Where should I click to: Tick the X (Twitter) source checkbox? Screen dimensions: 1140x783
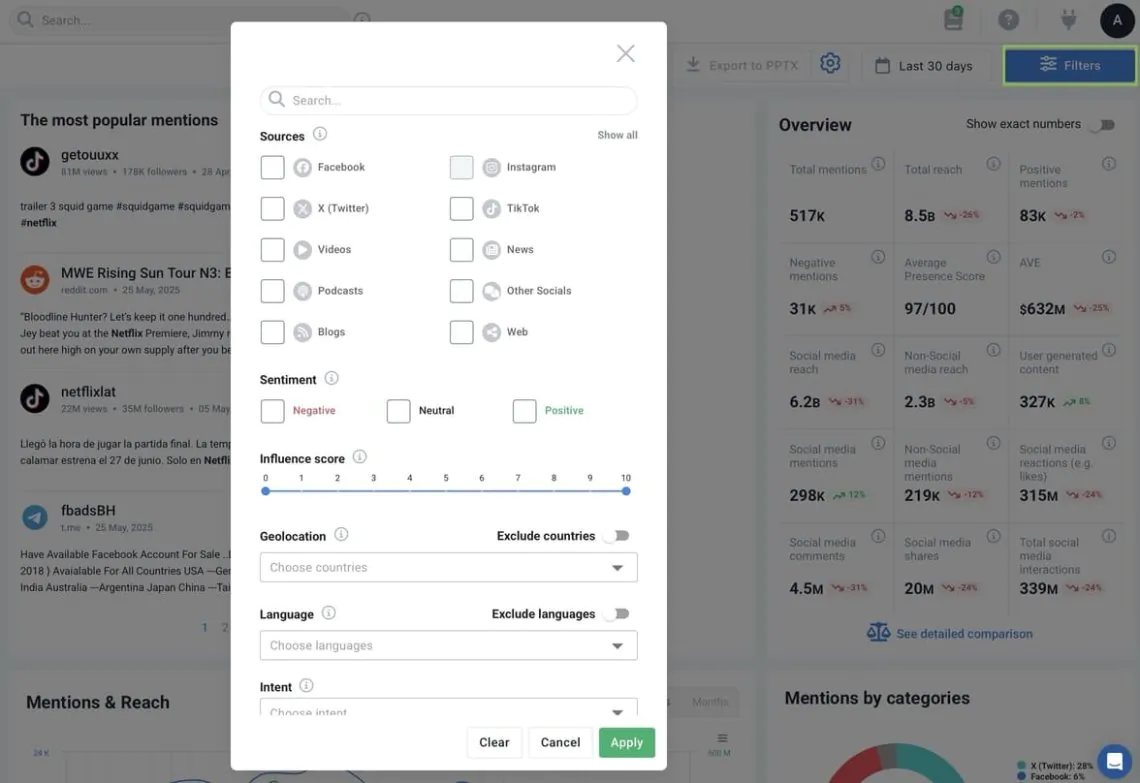click(x=273, y=209)
